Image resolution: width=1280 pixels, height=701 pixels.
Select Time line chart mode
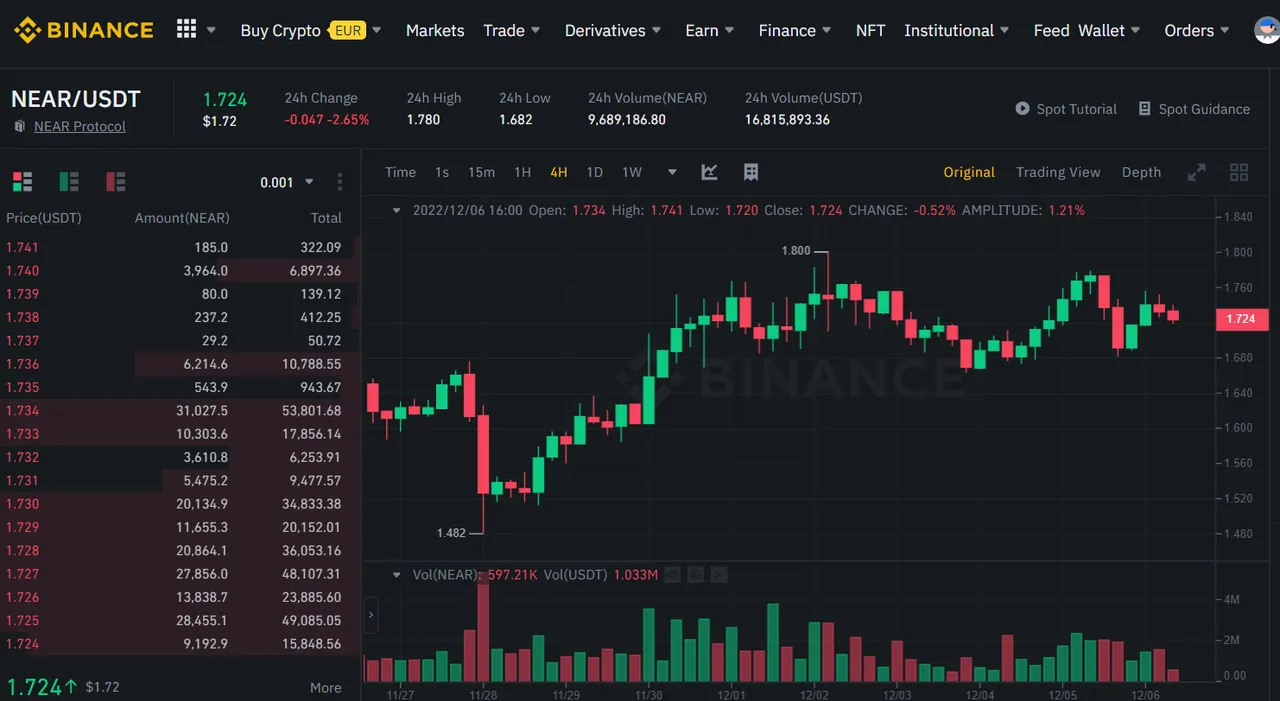click(x=400, y=172)
